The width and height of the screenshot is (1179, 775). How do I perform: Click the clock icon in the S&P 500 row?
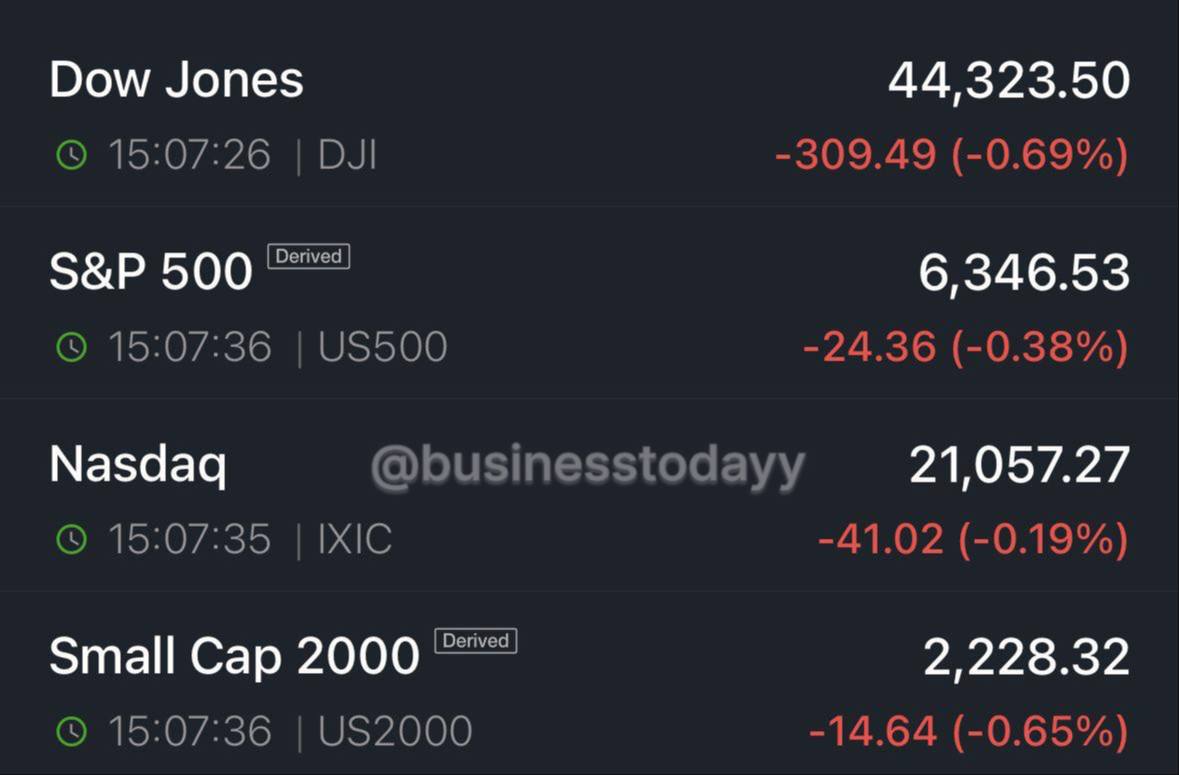pos(71,347)
